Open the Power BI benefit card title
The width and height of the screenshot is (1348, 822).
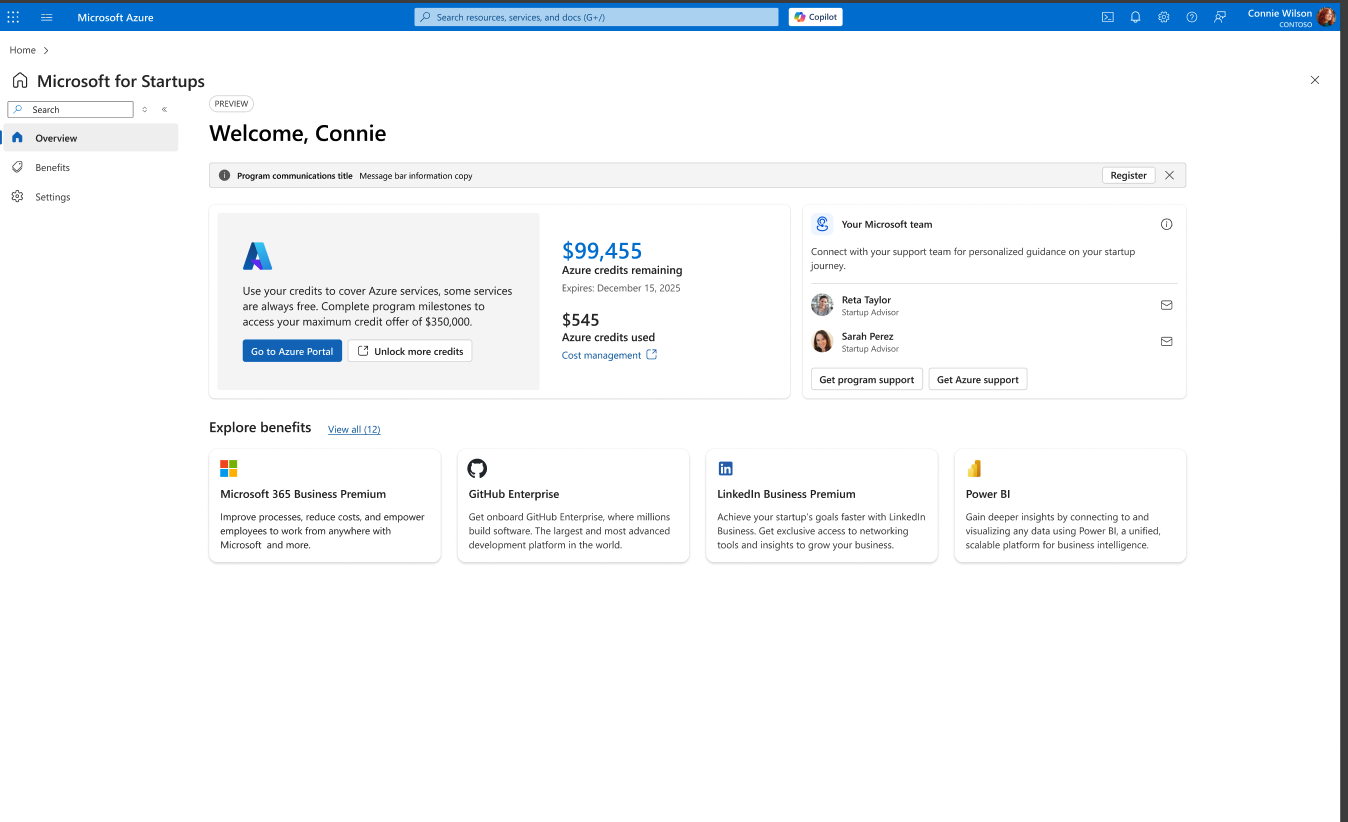point(988,494)
